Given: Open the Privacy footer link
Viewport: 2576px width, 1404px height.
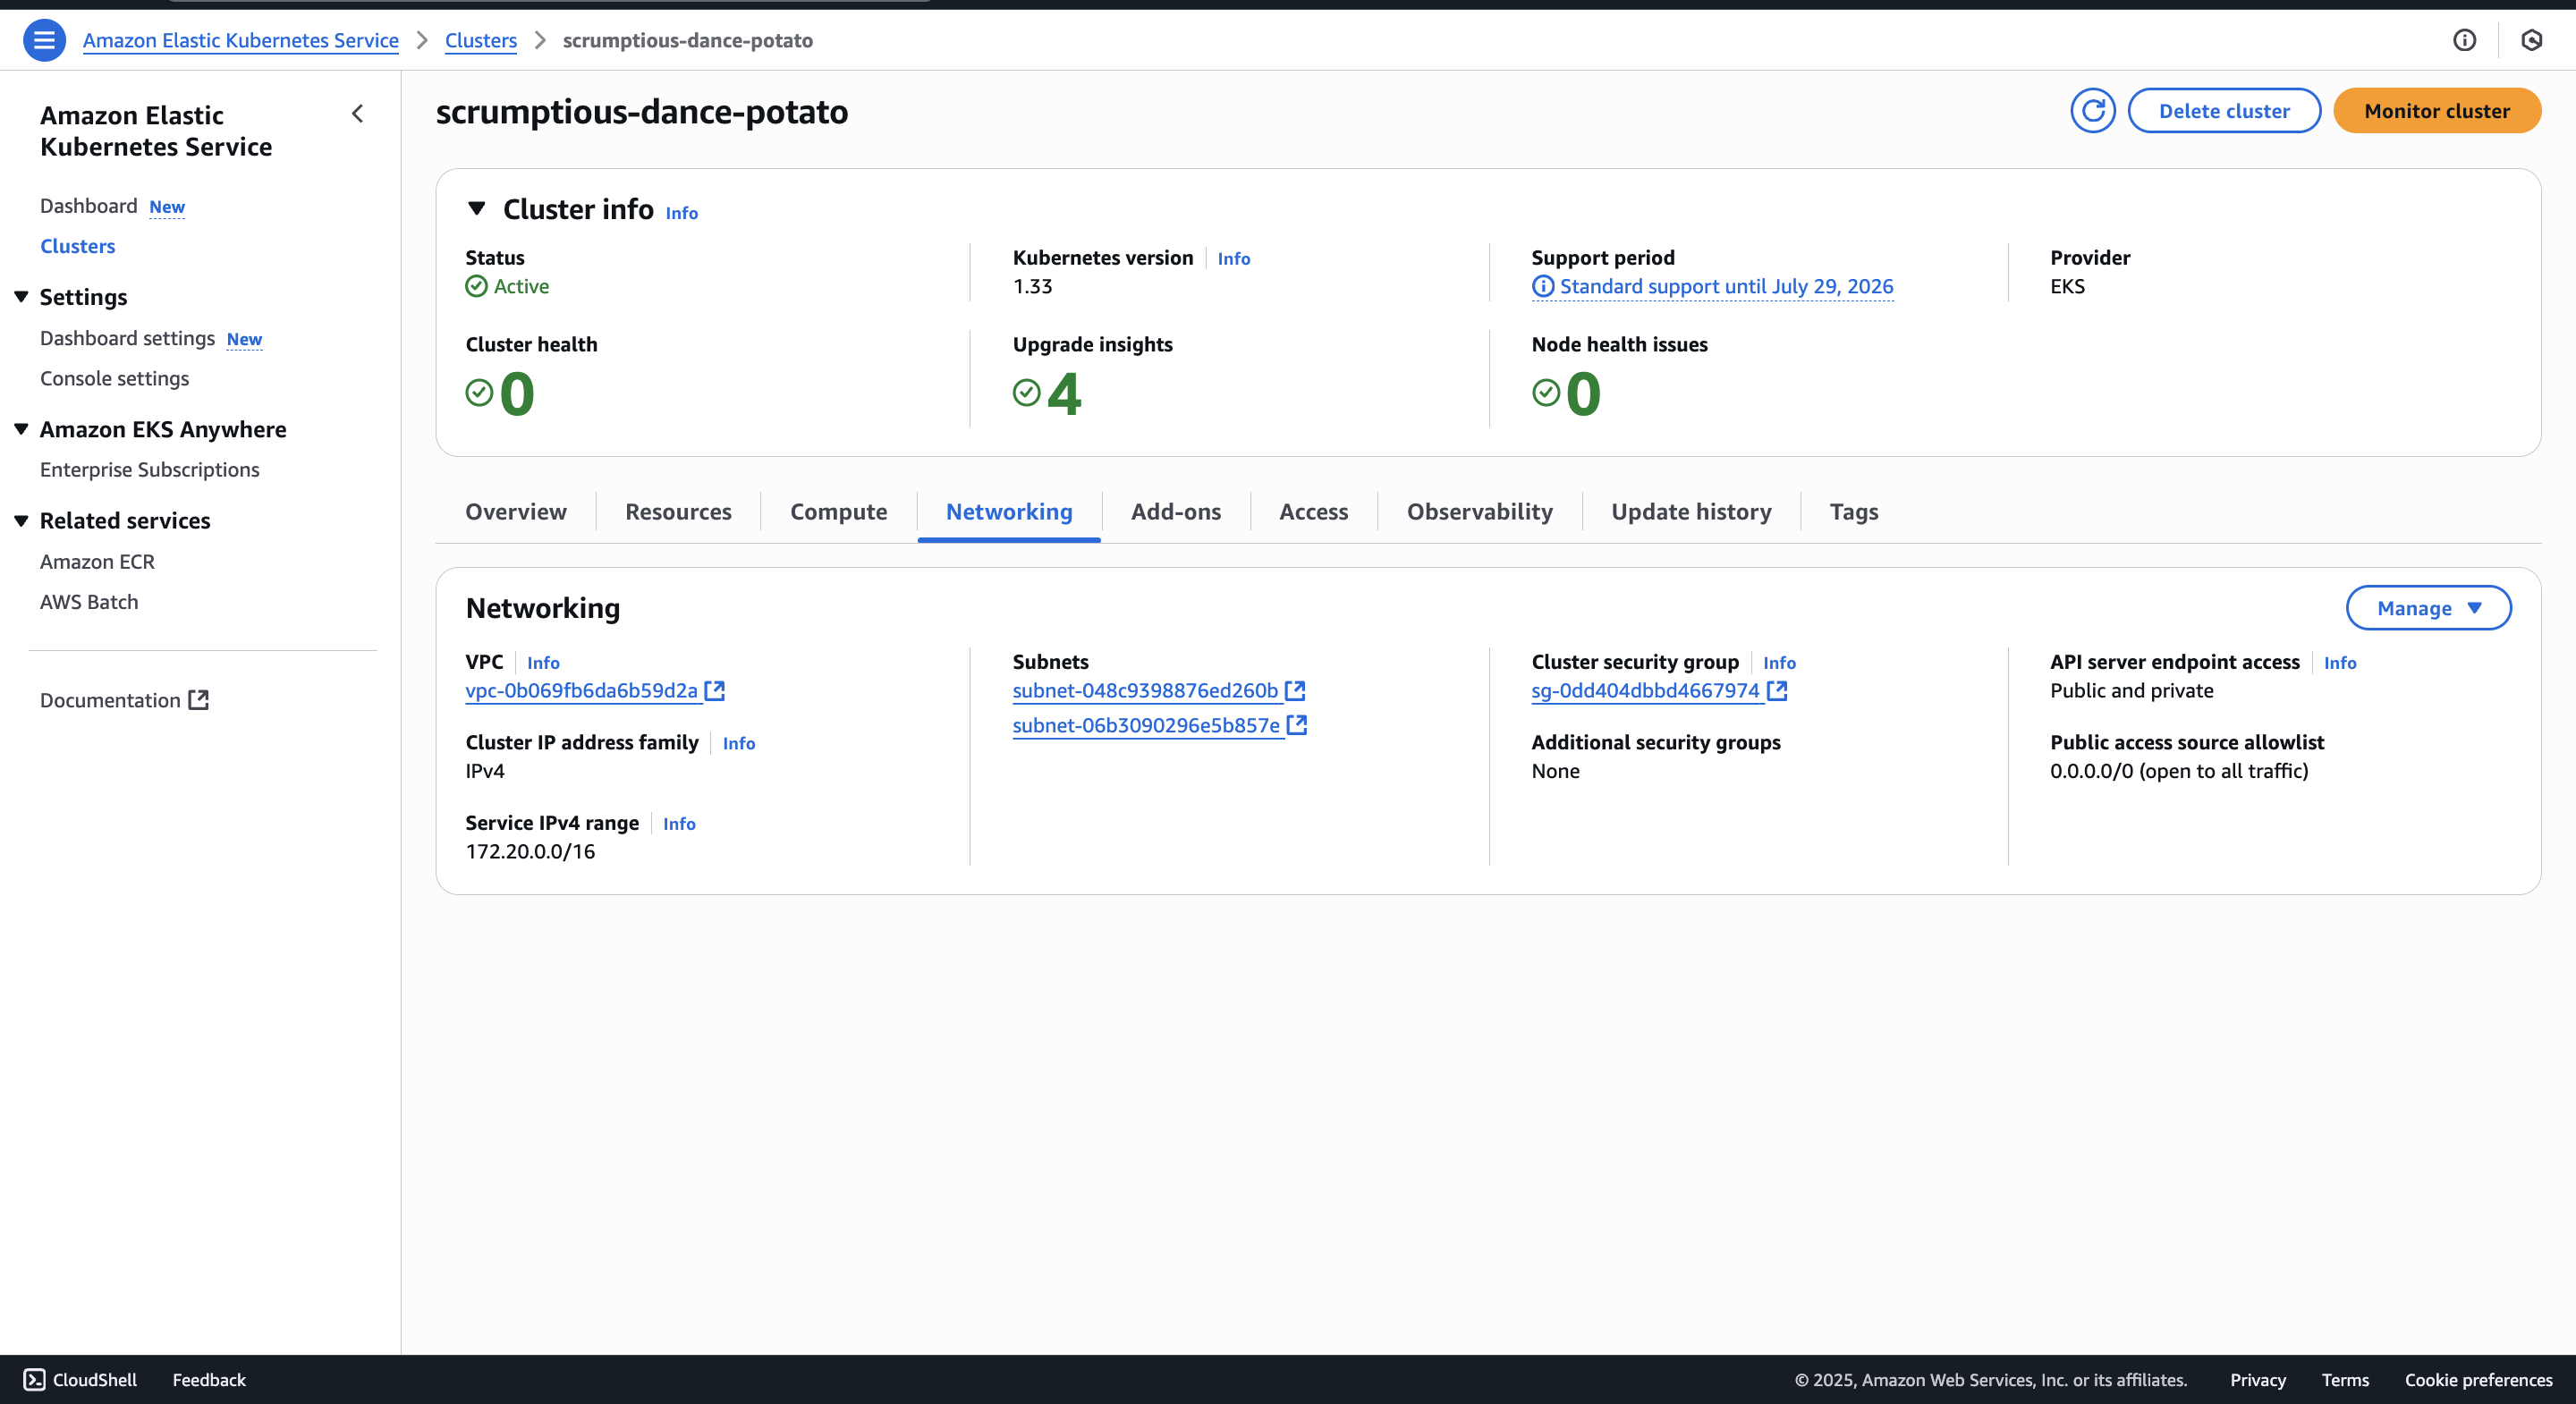Looking at the screenshot, I should (x=2257, y=1379).
